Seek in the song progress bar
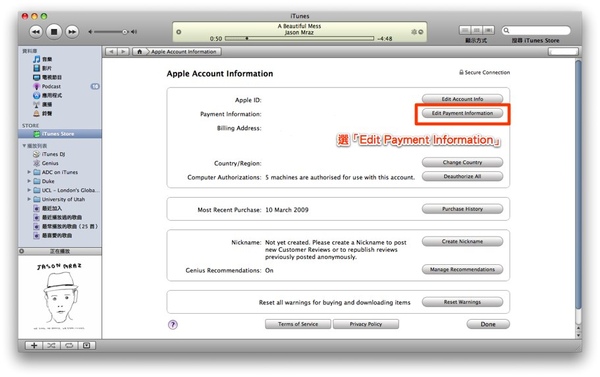 [299, 38]
